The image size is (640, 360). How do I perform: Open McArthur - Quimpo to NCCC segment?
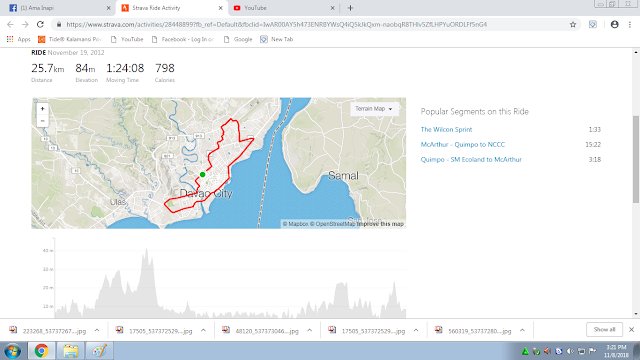click(463, 144)
